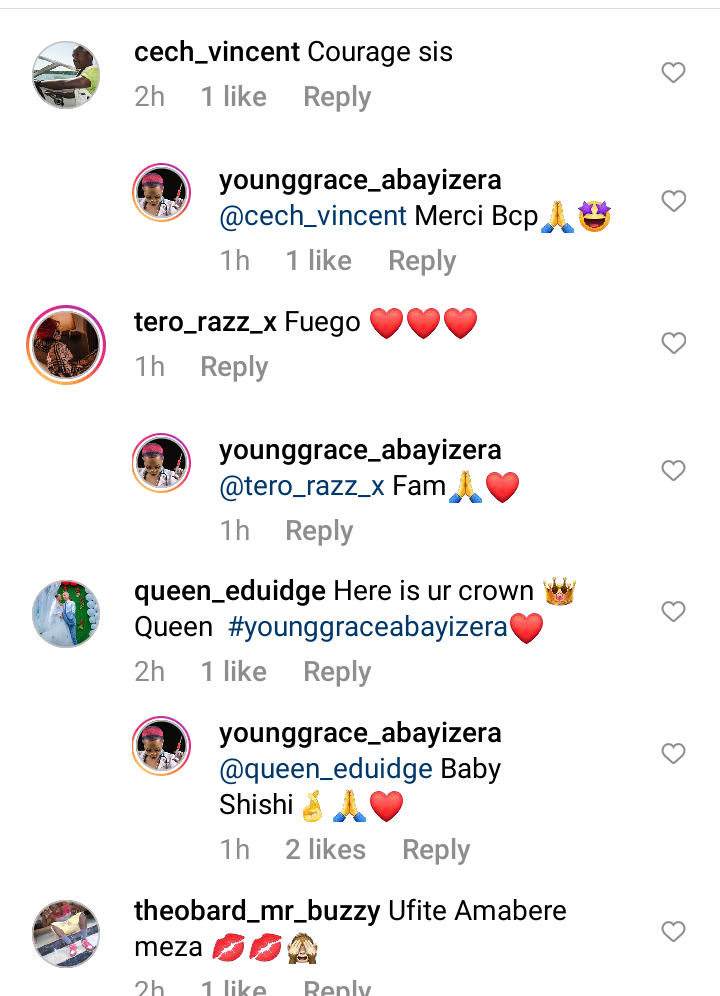Viewport: 720px width, 996px height.
Task: Open the @cech_vincent mention link
Action: click(313, 216)
